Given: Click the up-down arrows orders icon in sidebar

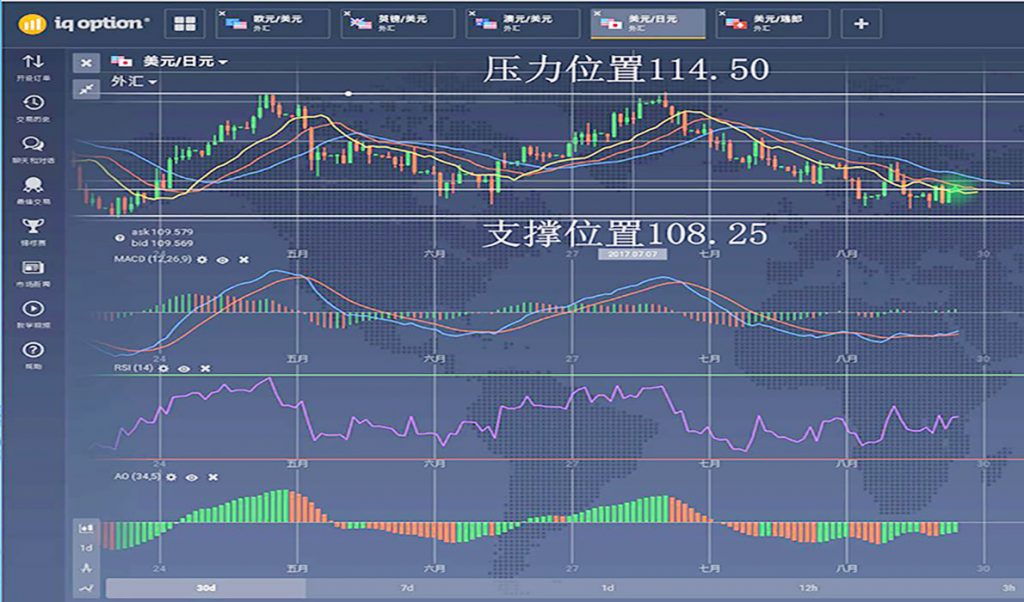Looking at the screenshot, I should (x=33, y=63).
